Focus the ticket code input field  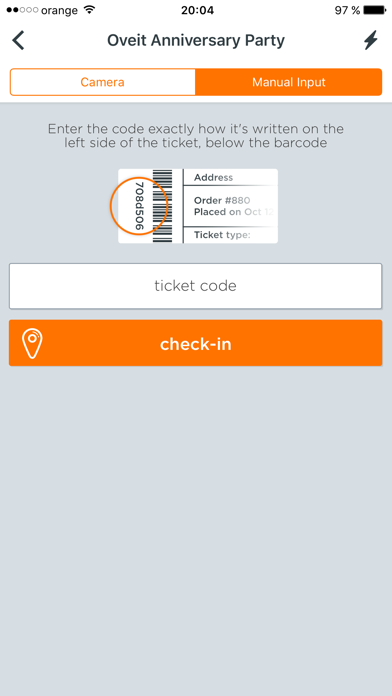195,286
